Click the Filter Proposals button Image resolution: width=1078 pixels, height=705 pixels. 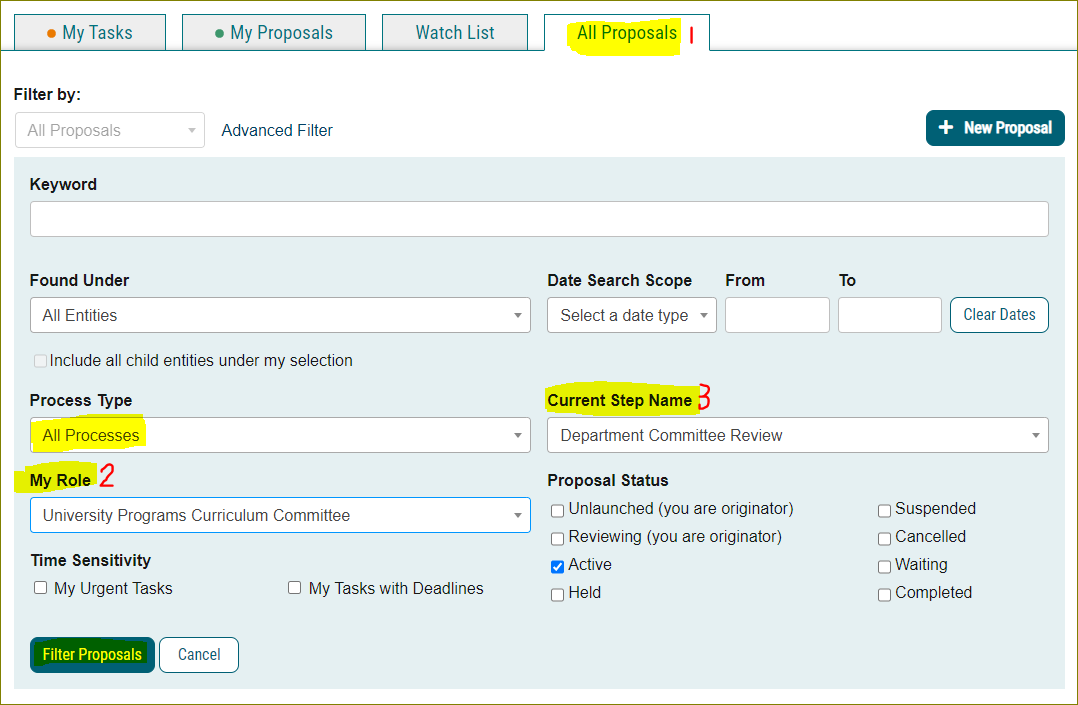92,655
